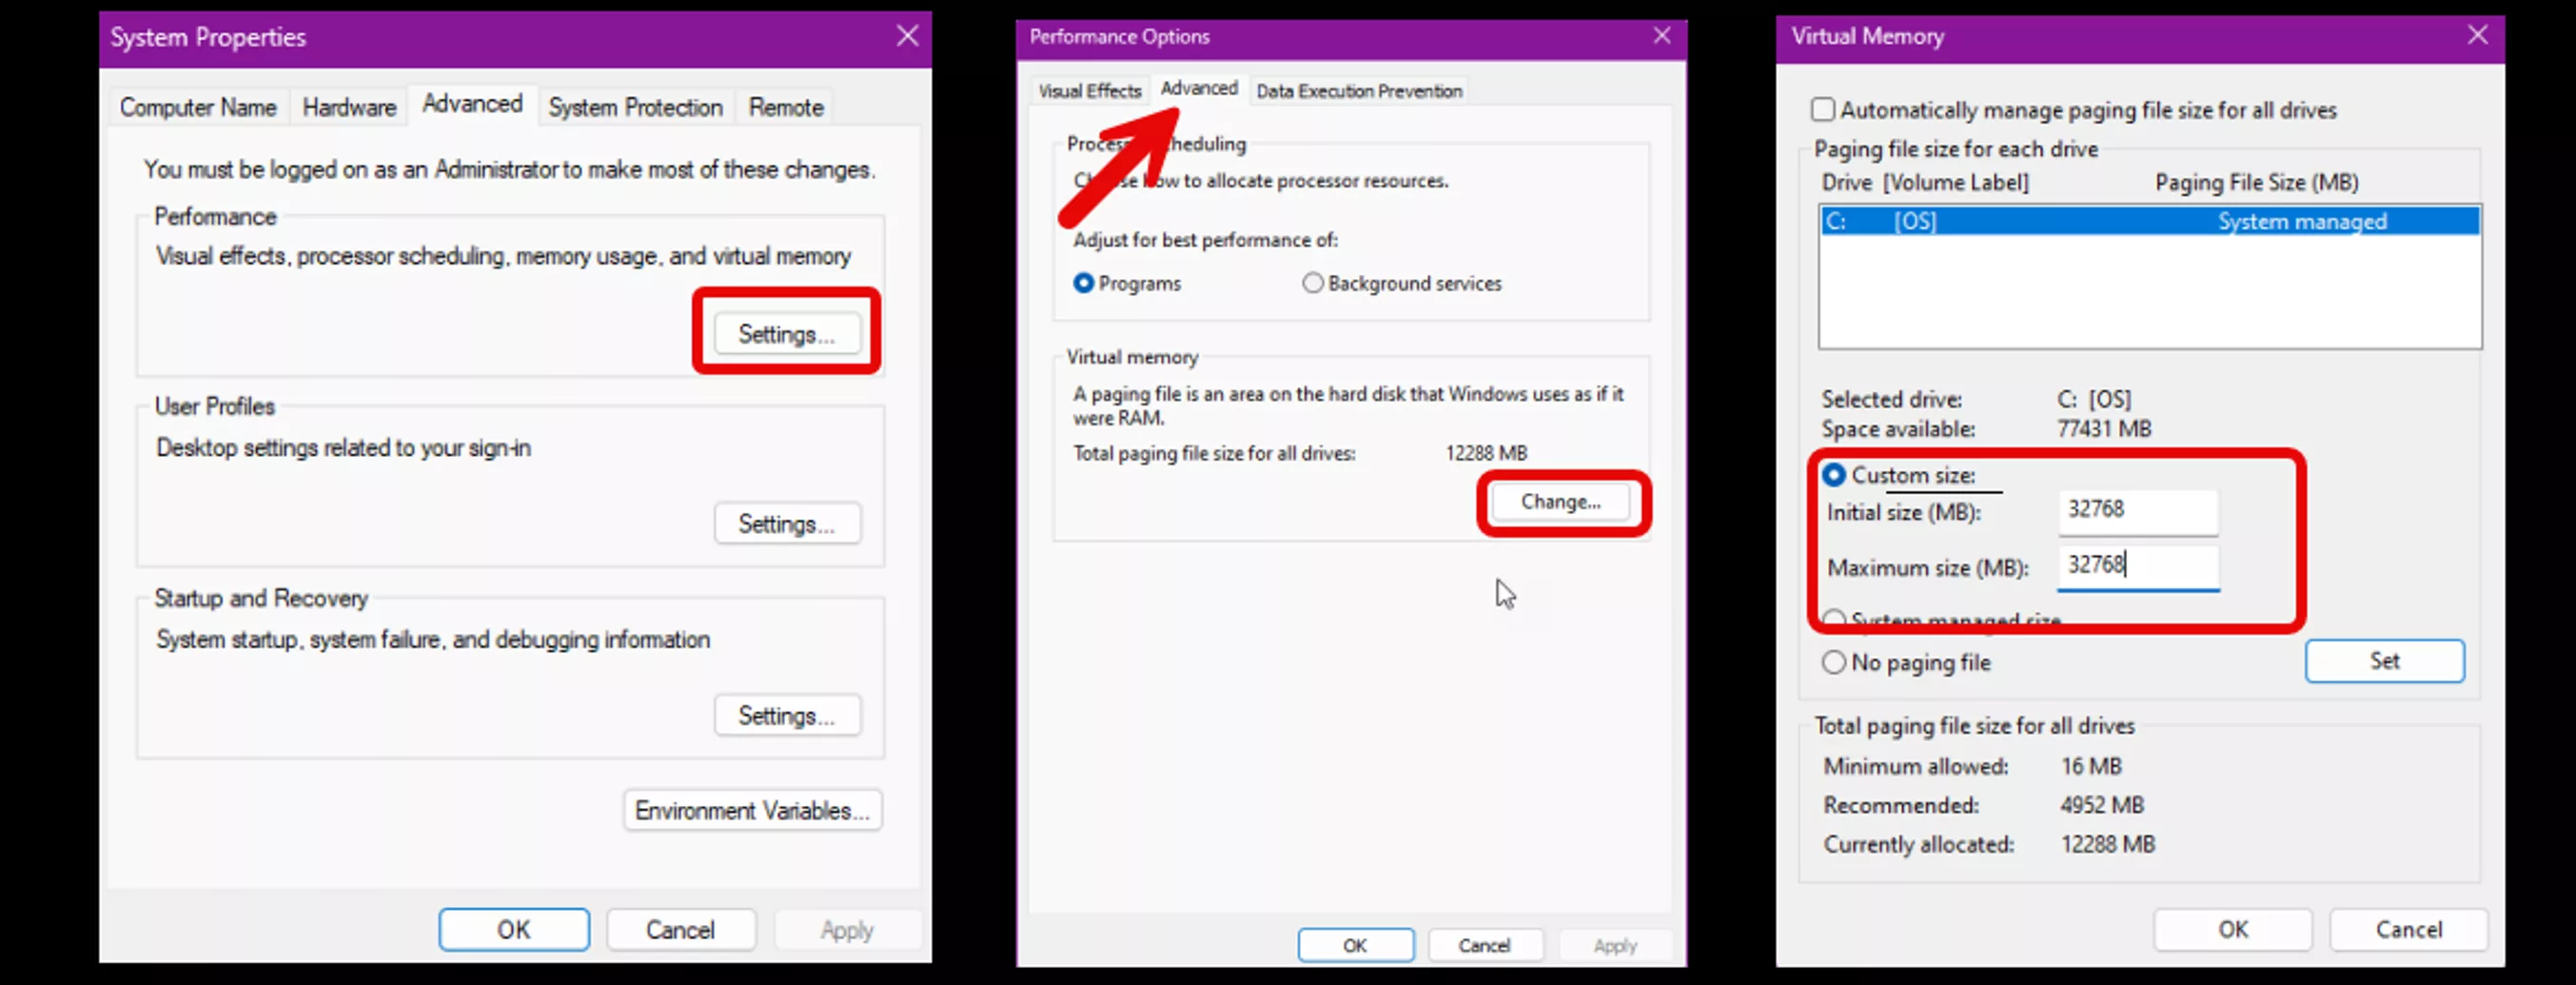Select Advanced tab in System Properties

coord(472,104)
